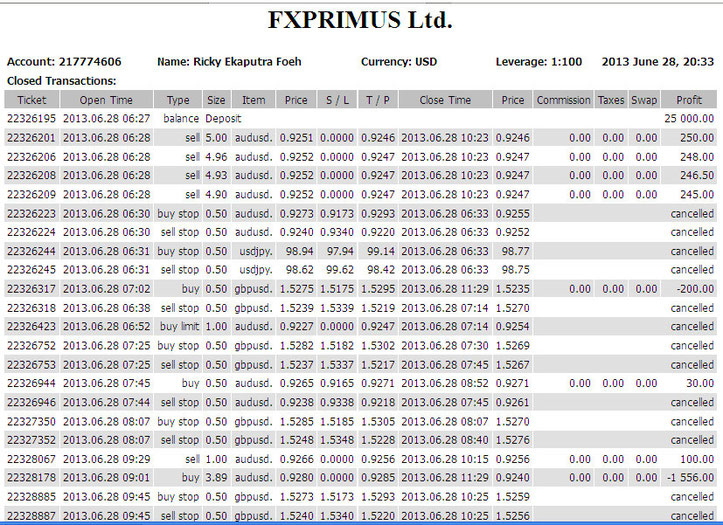Screen dimensions: 723x525
Task: Click the date 2013 June 28, 20:33
Action: (658, 62)
